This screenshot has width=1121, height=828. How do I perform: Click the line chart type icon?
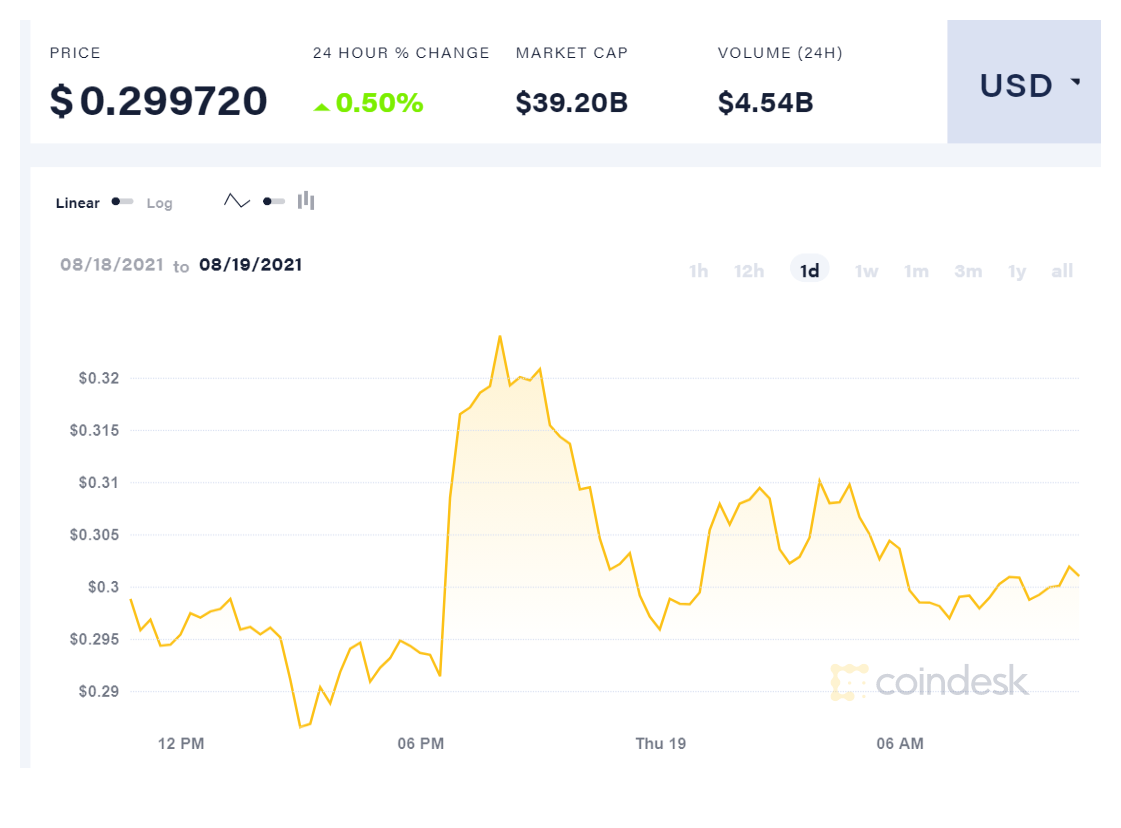point(237,201)
